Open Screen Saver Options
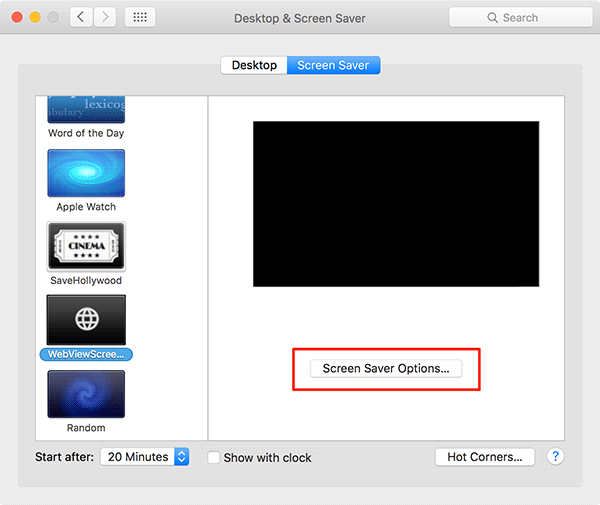 [386, 368]
